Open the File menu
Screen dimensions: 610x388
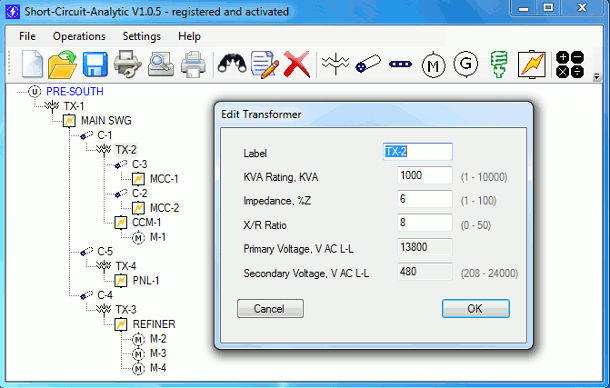[x=27, y=36]
